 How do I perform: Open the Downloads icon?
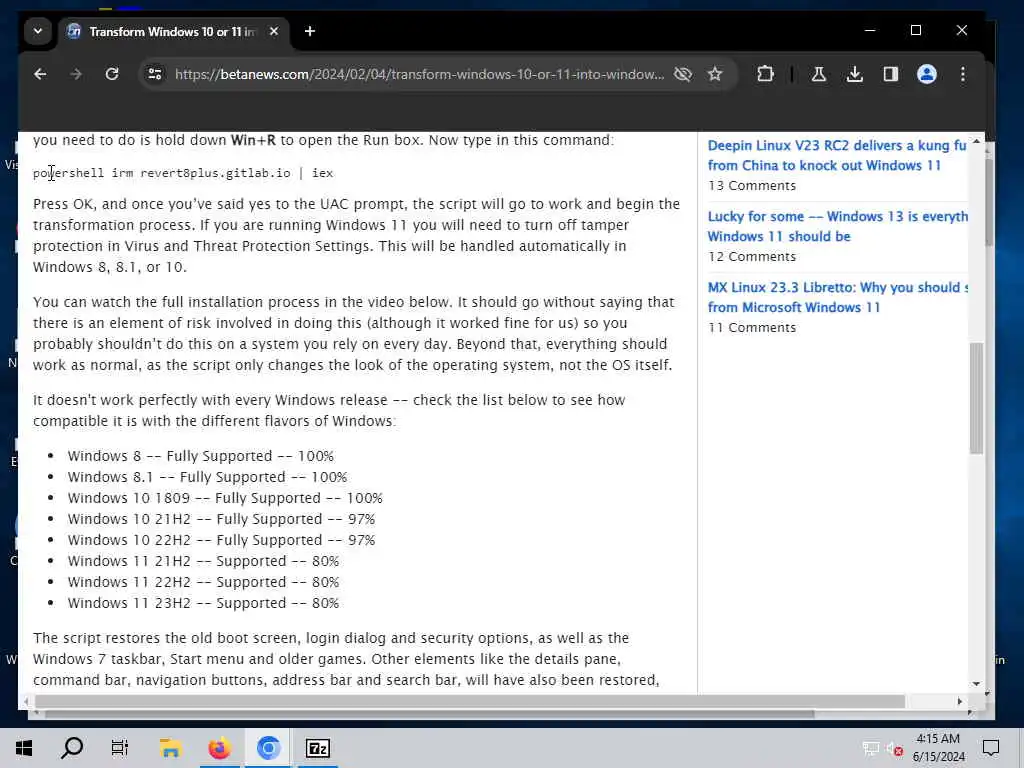[855, 74]
